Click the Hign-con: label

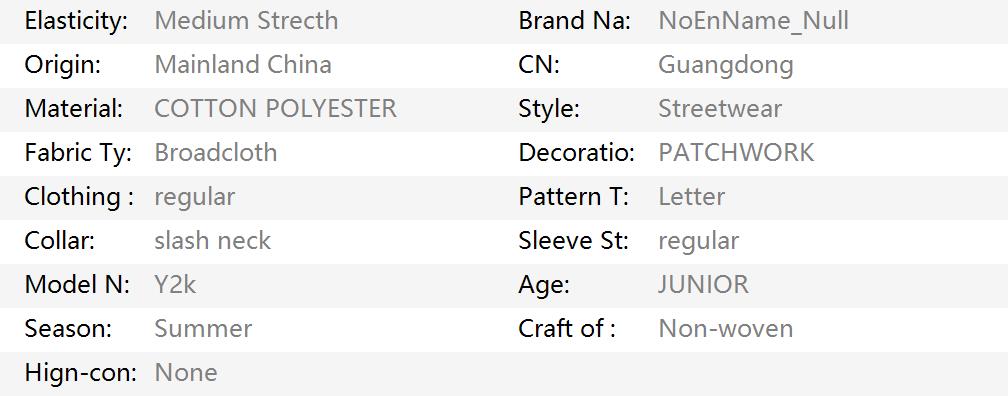(x=80, y=373)
